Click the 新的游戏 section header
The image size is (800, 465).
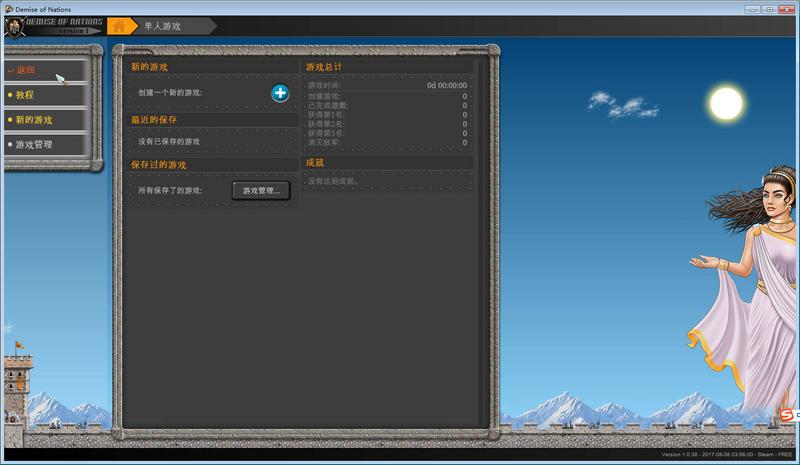click(x=150, y=67)
